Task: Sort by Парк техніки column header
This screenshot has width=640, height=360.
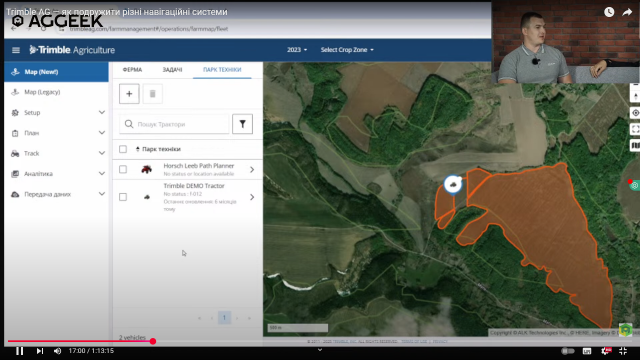Action: click(x=158, y=149)
